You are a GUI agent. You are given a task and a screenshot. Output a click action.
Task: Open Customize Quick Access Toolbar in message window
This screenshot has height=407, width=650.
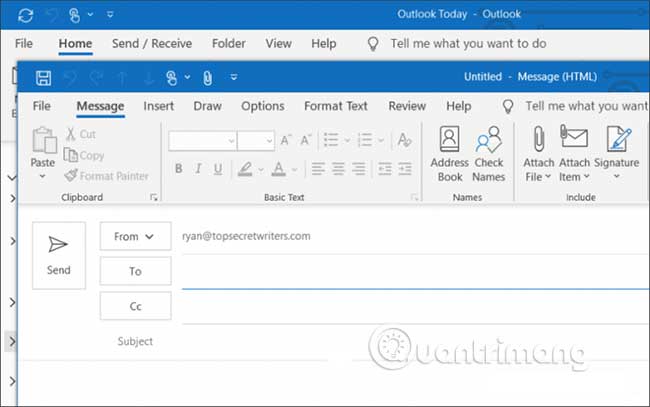coord(234,77)
